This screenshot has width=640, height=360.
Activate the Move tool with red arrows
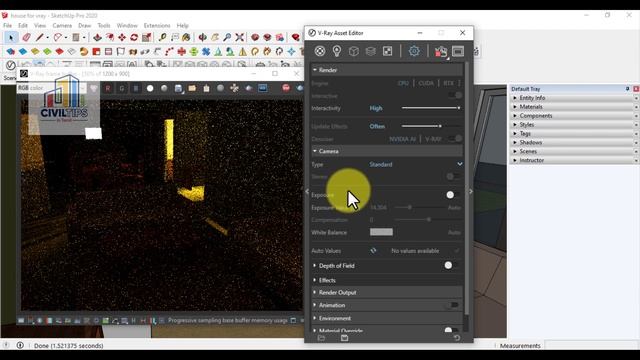pos(122,38)
